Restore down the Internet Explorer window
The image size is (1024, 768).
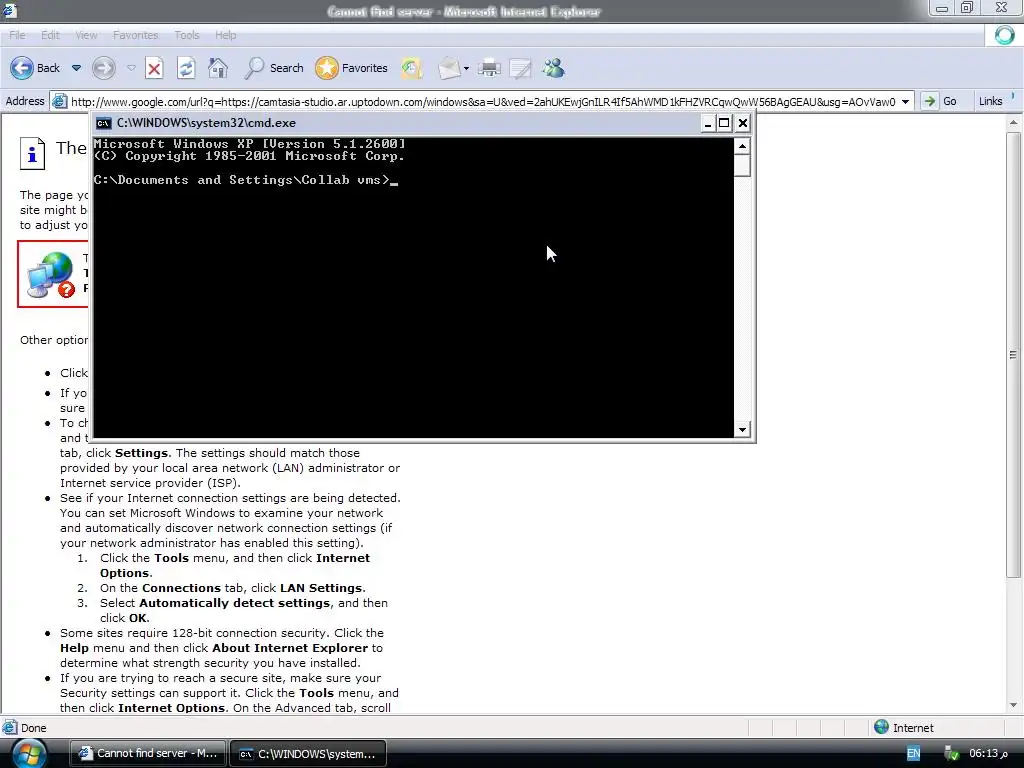tap(967, 8)
